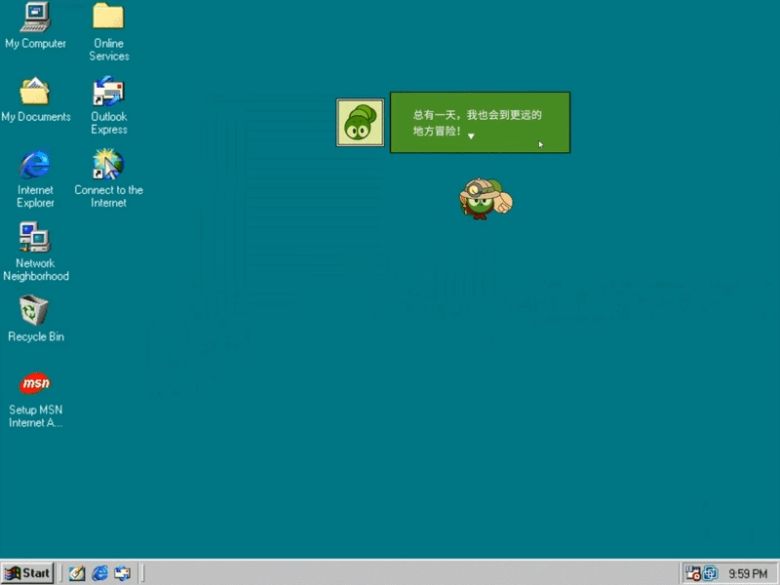
Task: Click the green Chinese dialogue box
Action: tap(480, 122)
